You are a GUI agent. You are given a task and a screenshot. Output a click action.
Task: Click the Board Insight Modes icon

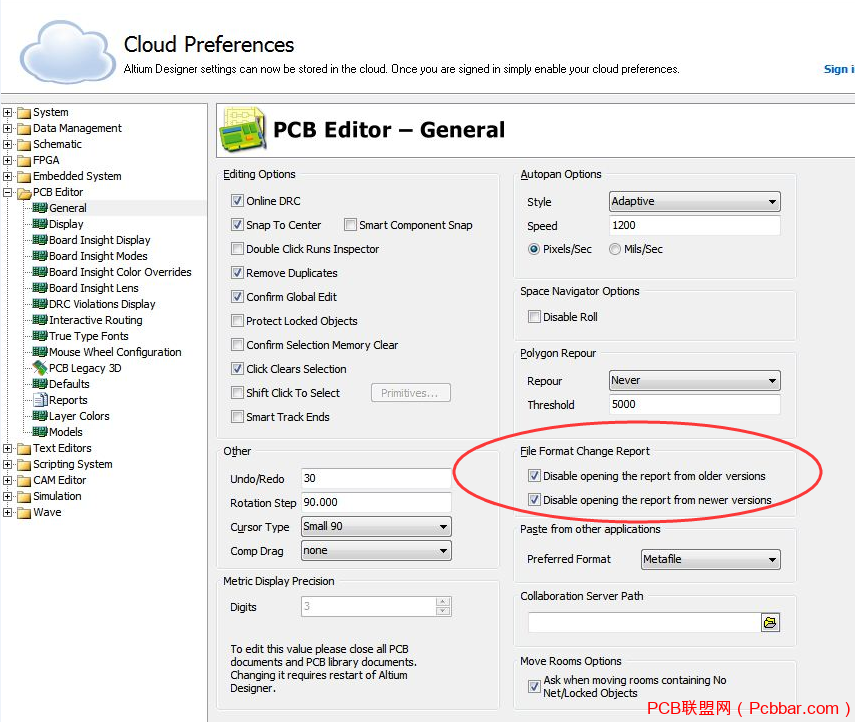[x=40, y=256]
